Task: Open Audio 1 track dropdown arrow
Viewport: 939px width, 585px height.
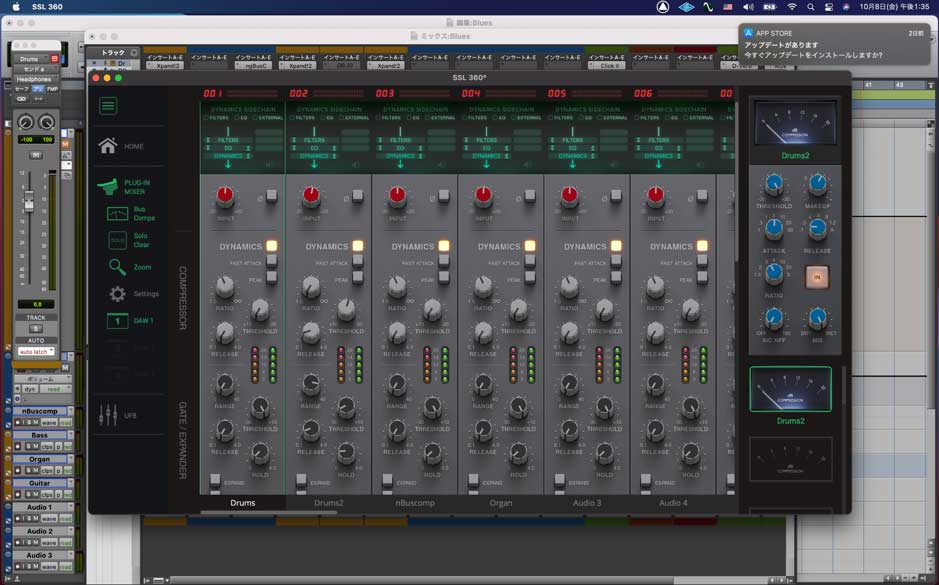Action: 70,507
